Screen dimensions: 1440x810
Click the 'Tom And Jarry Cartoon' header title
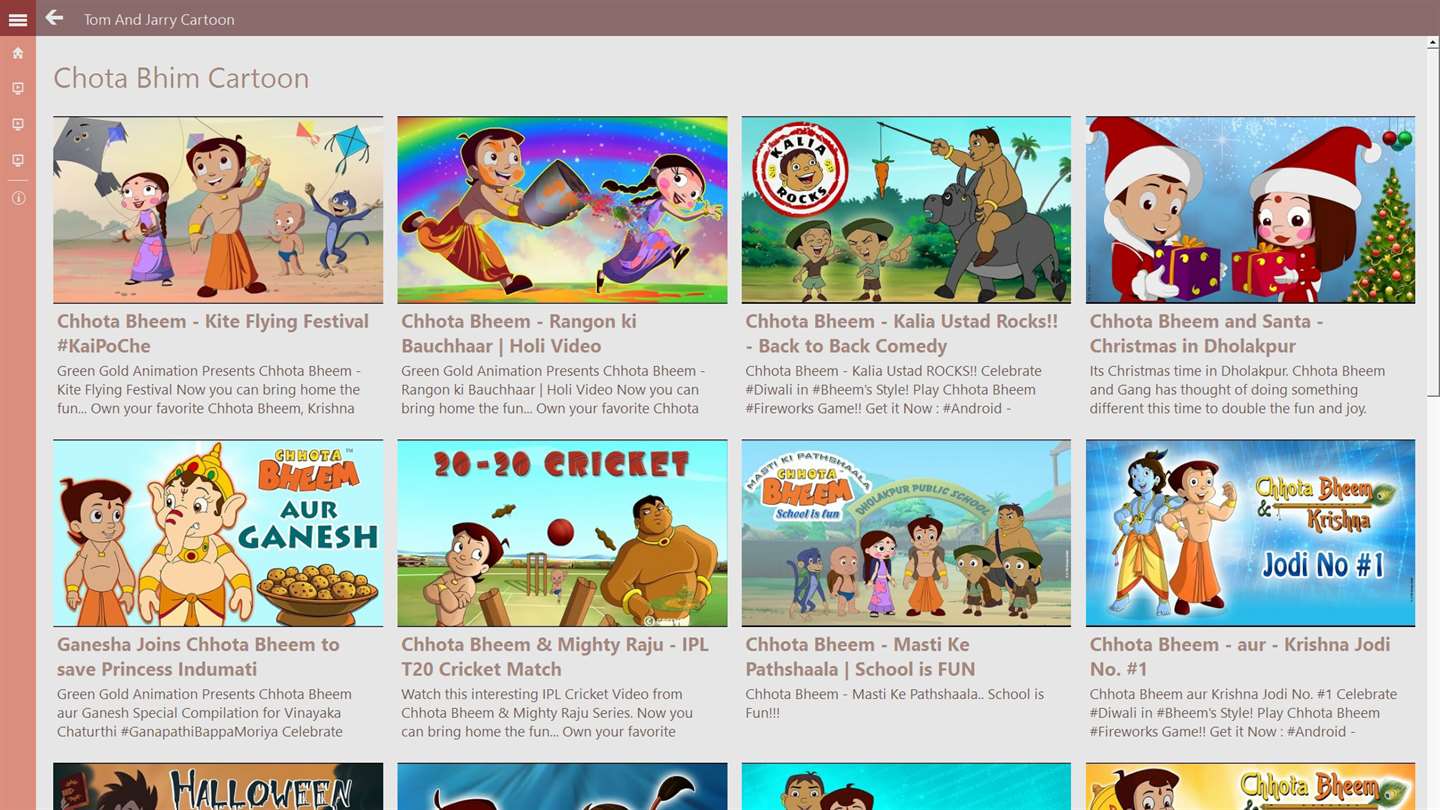[x=159, y=19]
